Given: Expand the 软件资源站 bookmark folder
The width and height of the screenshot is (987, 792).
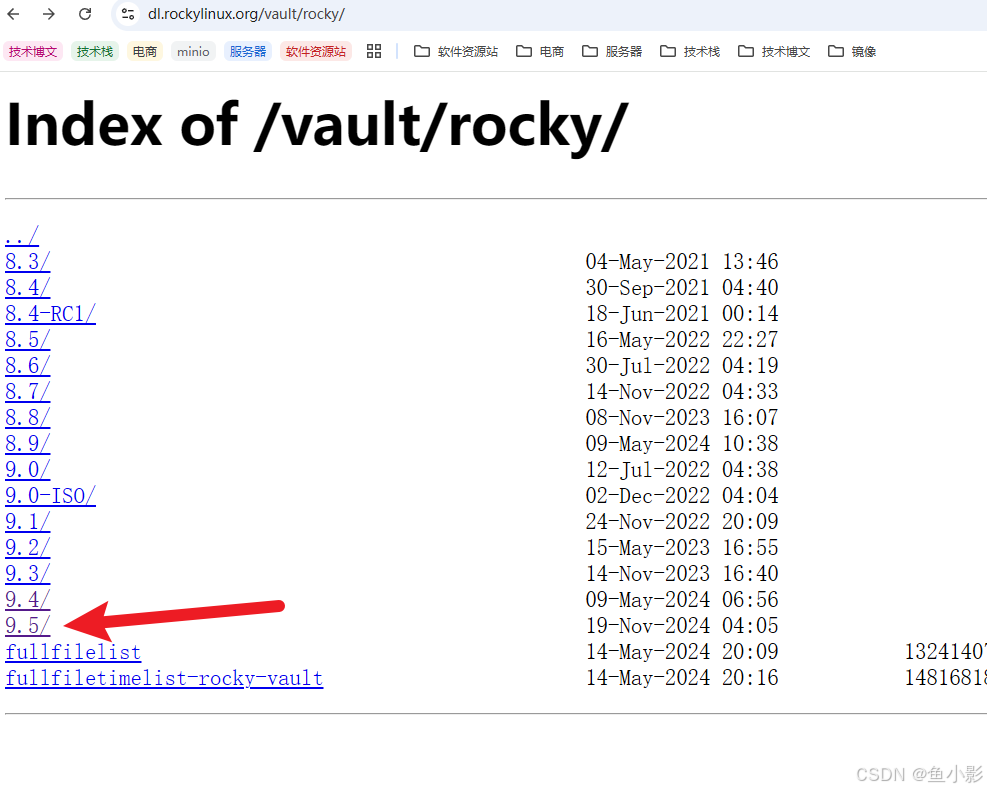Looking at the screenshot, I should point(456,52).
